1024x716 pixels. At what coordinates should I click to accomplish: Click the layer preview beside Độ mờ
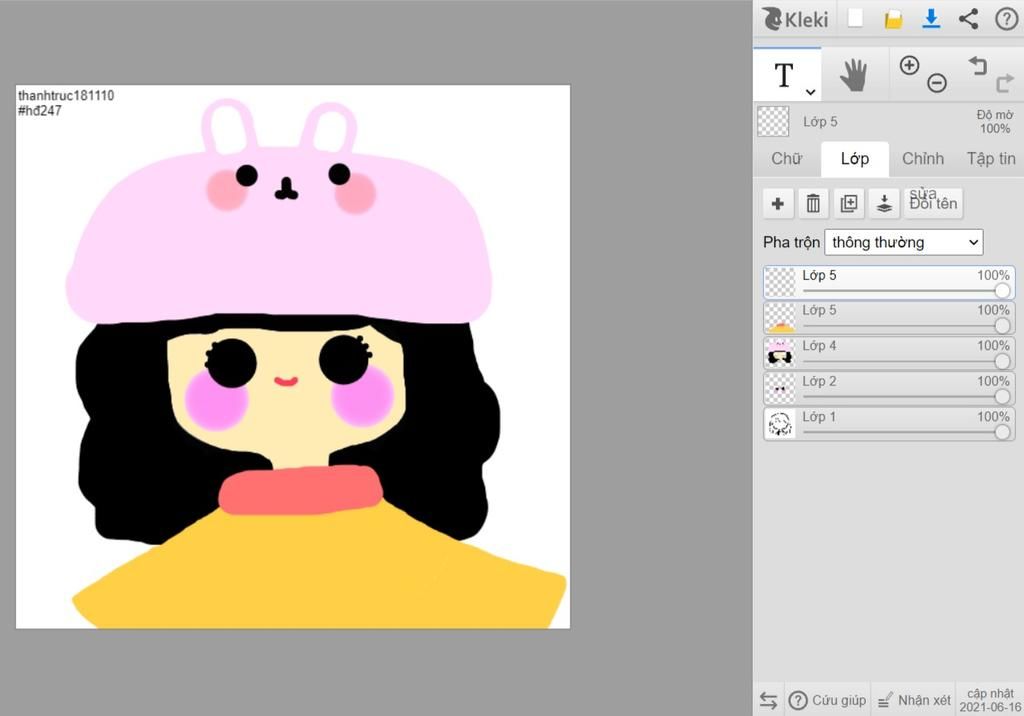pyautogui.click(x=773, y=122)
